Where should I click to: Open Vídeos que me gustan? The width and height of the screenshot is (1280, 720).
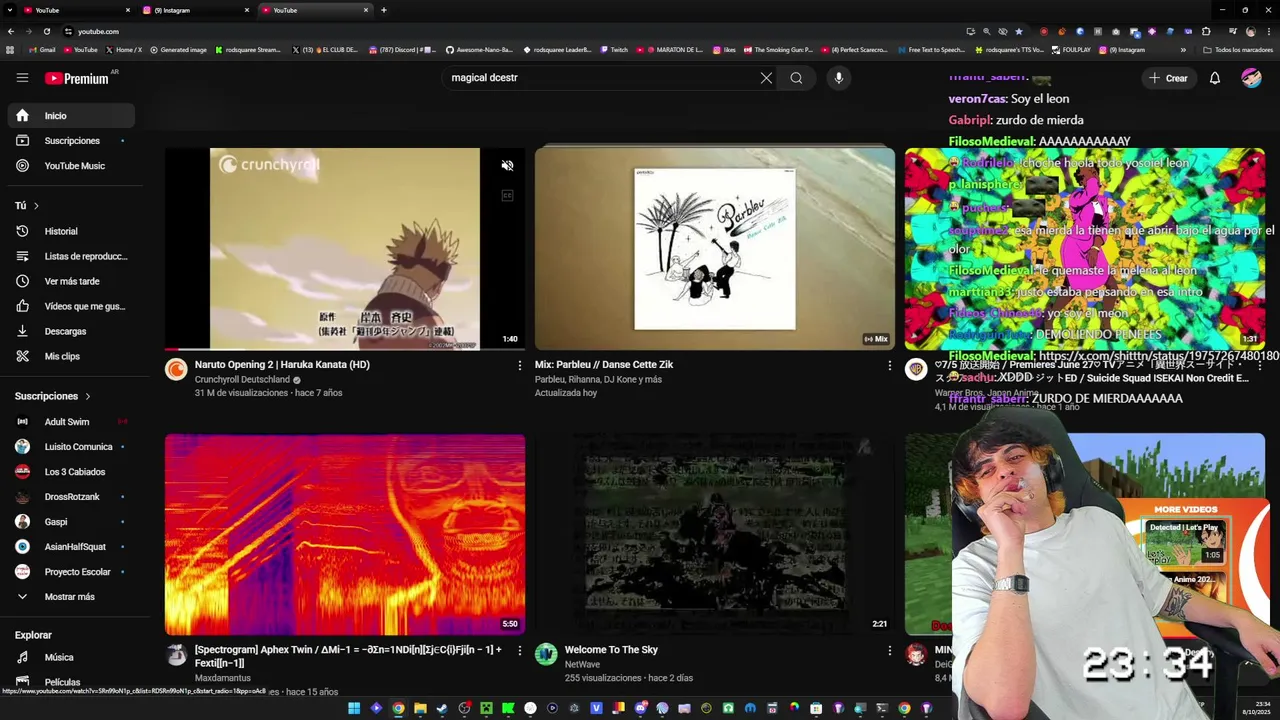coord(71,306)
